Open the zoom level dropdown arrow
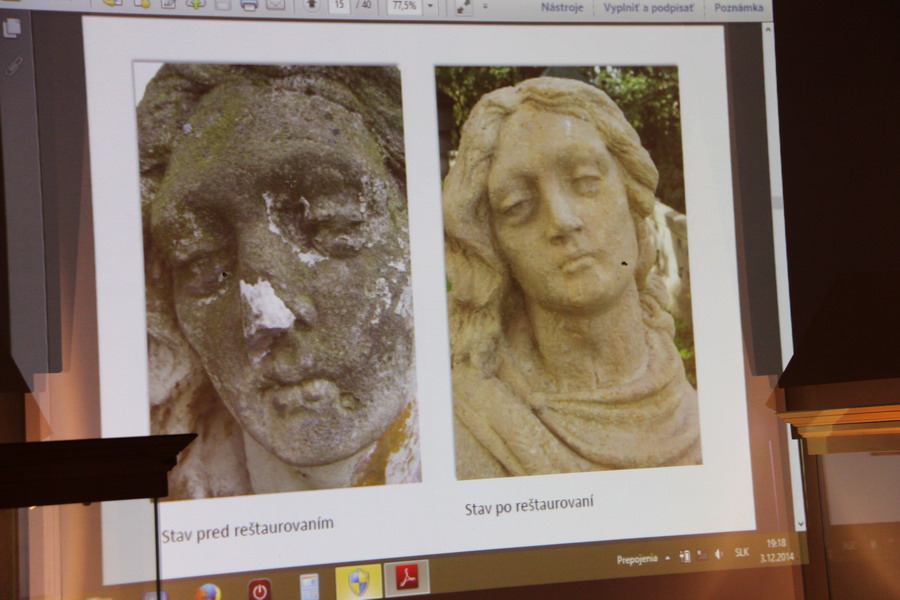Image resolution: width=900 pixels, height=600 pixels. click(x=430, y=7)
